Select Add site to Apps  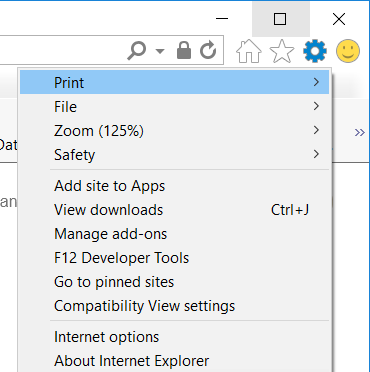coord(174,186)
